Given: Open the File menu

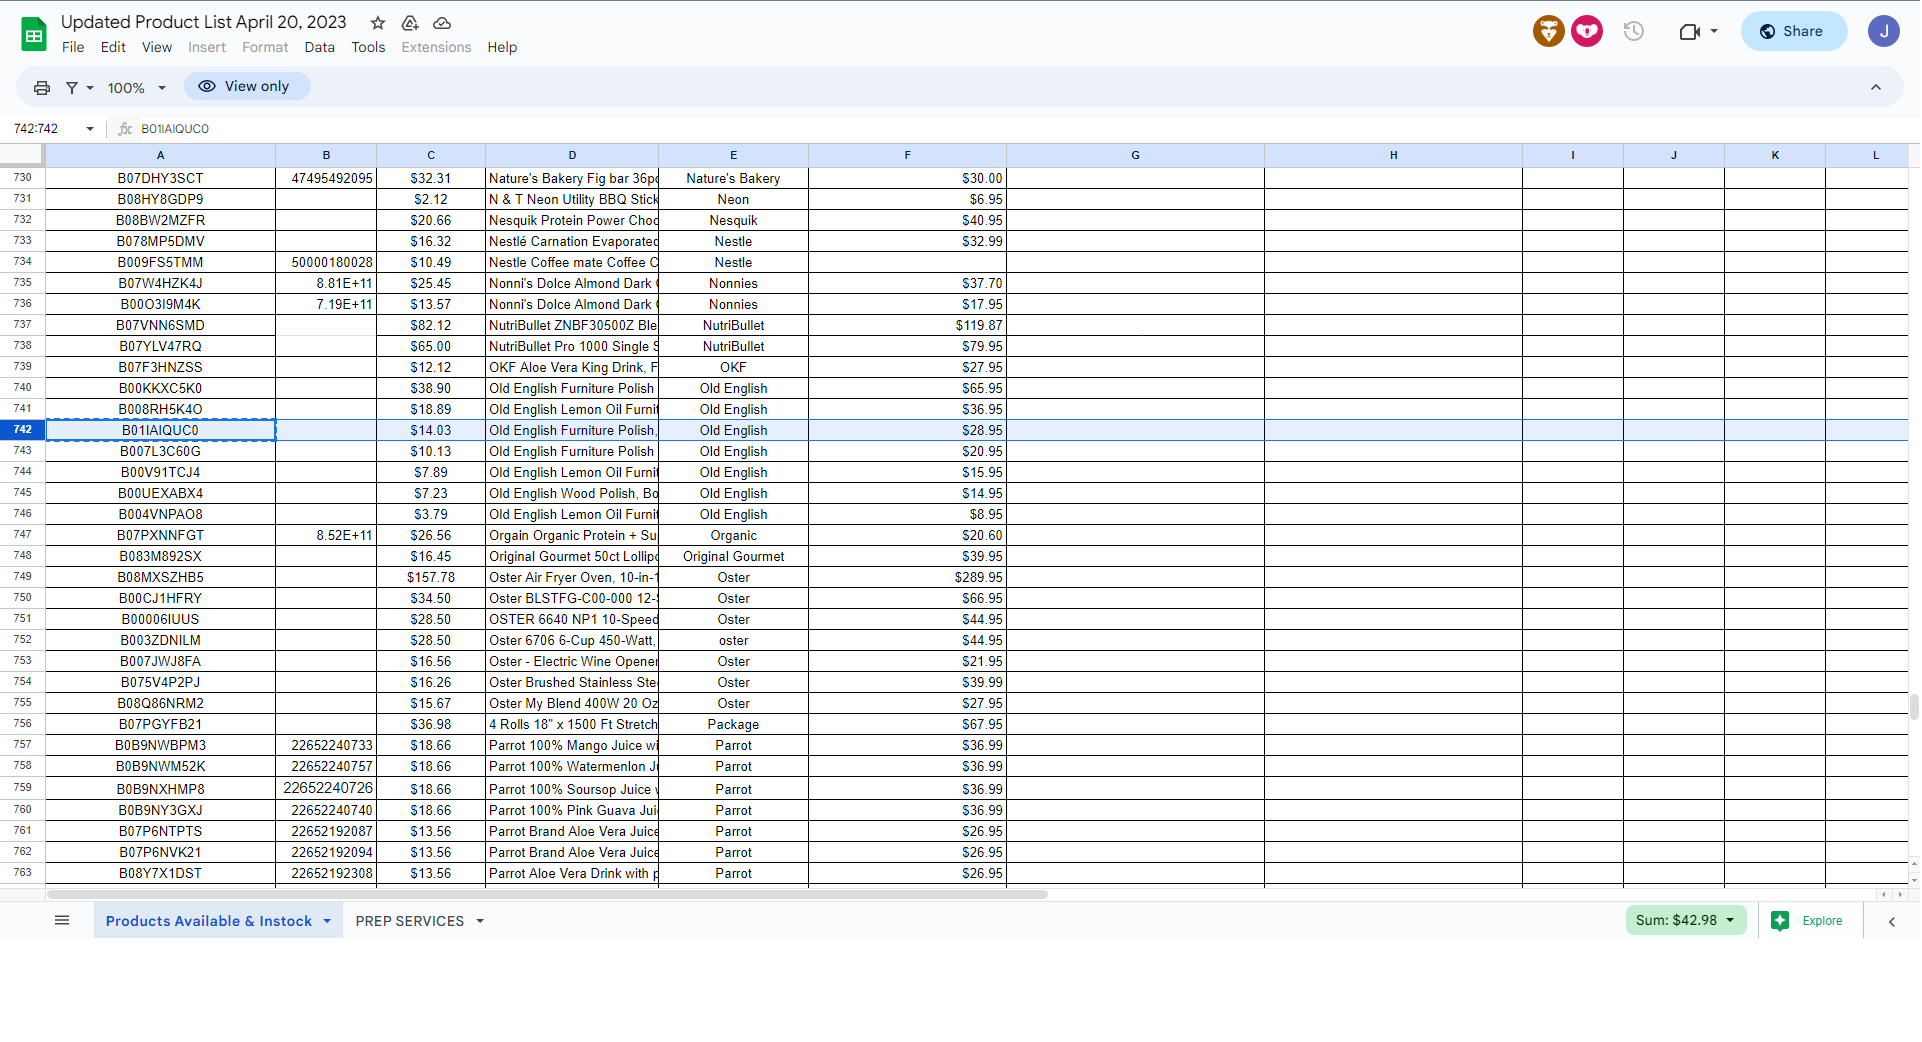Looking at the screenshot, I should (73, 47).
